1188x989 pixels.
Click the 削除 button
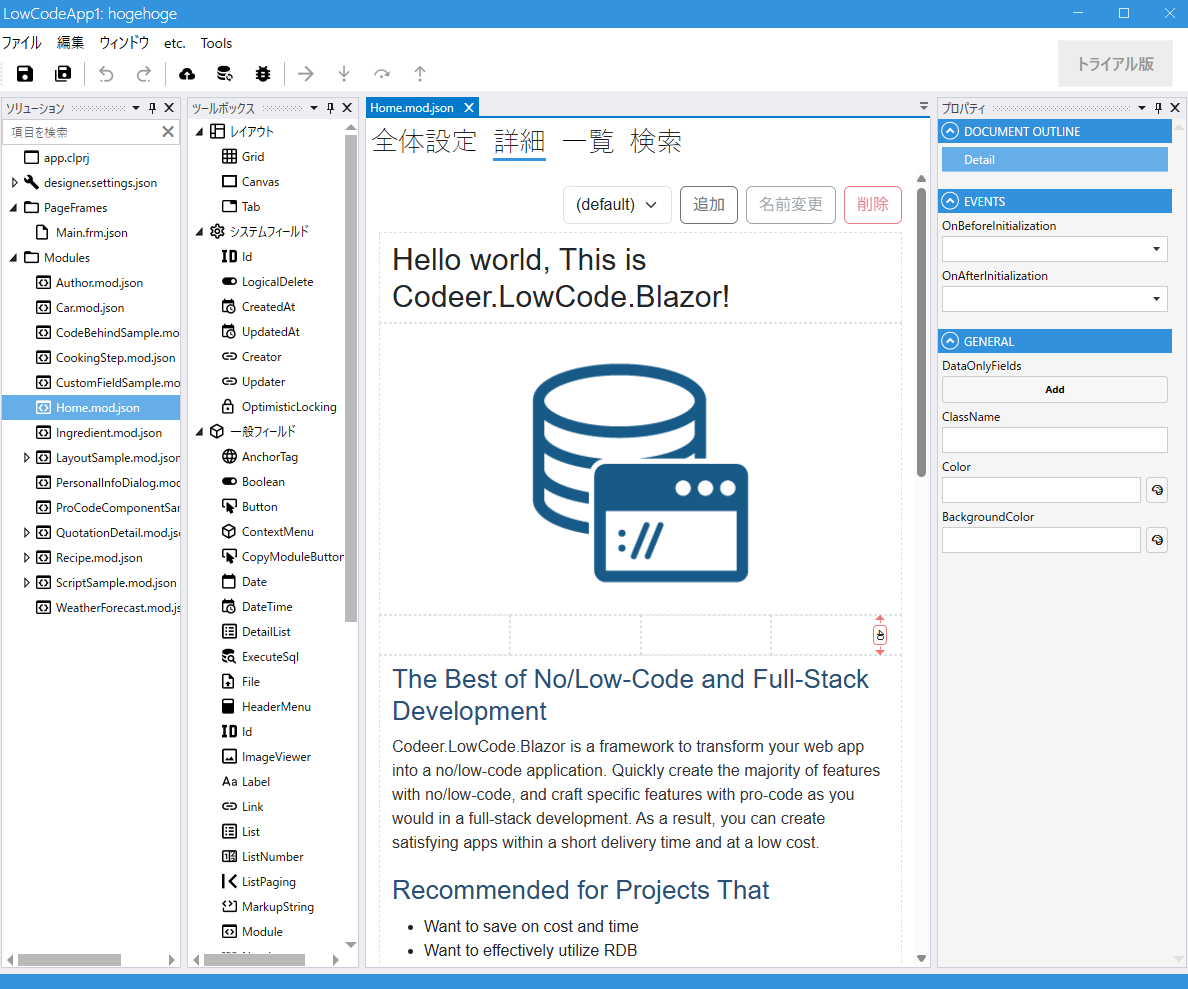(x=872, y=205)
